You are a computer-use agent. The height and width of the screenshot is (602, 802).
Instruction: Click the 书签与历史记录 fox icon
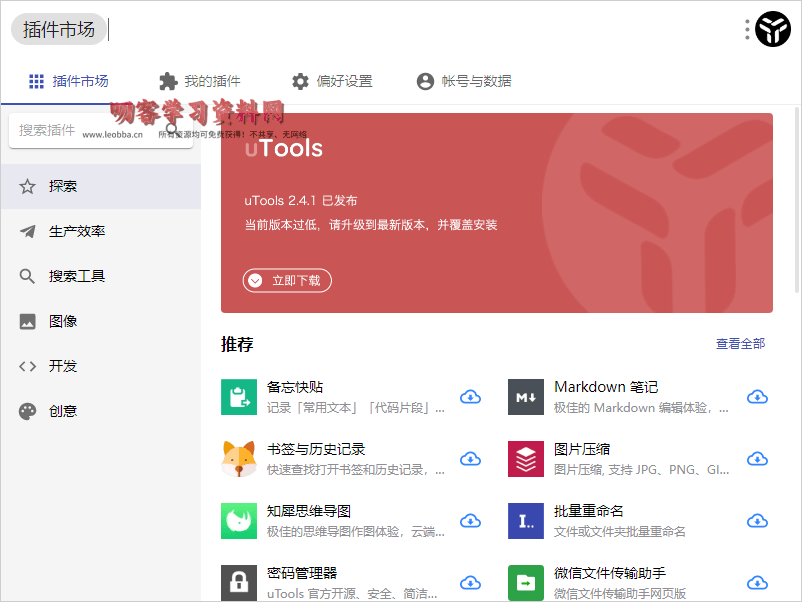click(x=239, y=459)
